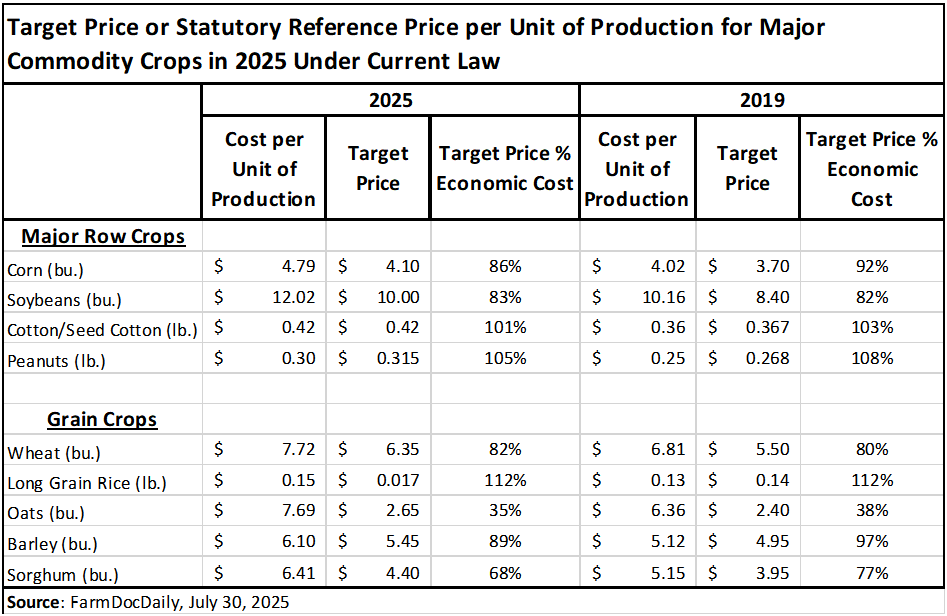Select the 35% oats percentage cell
Screen dimensions: 947x616
[505, 513]
